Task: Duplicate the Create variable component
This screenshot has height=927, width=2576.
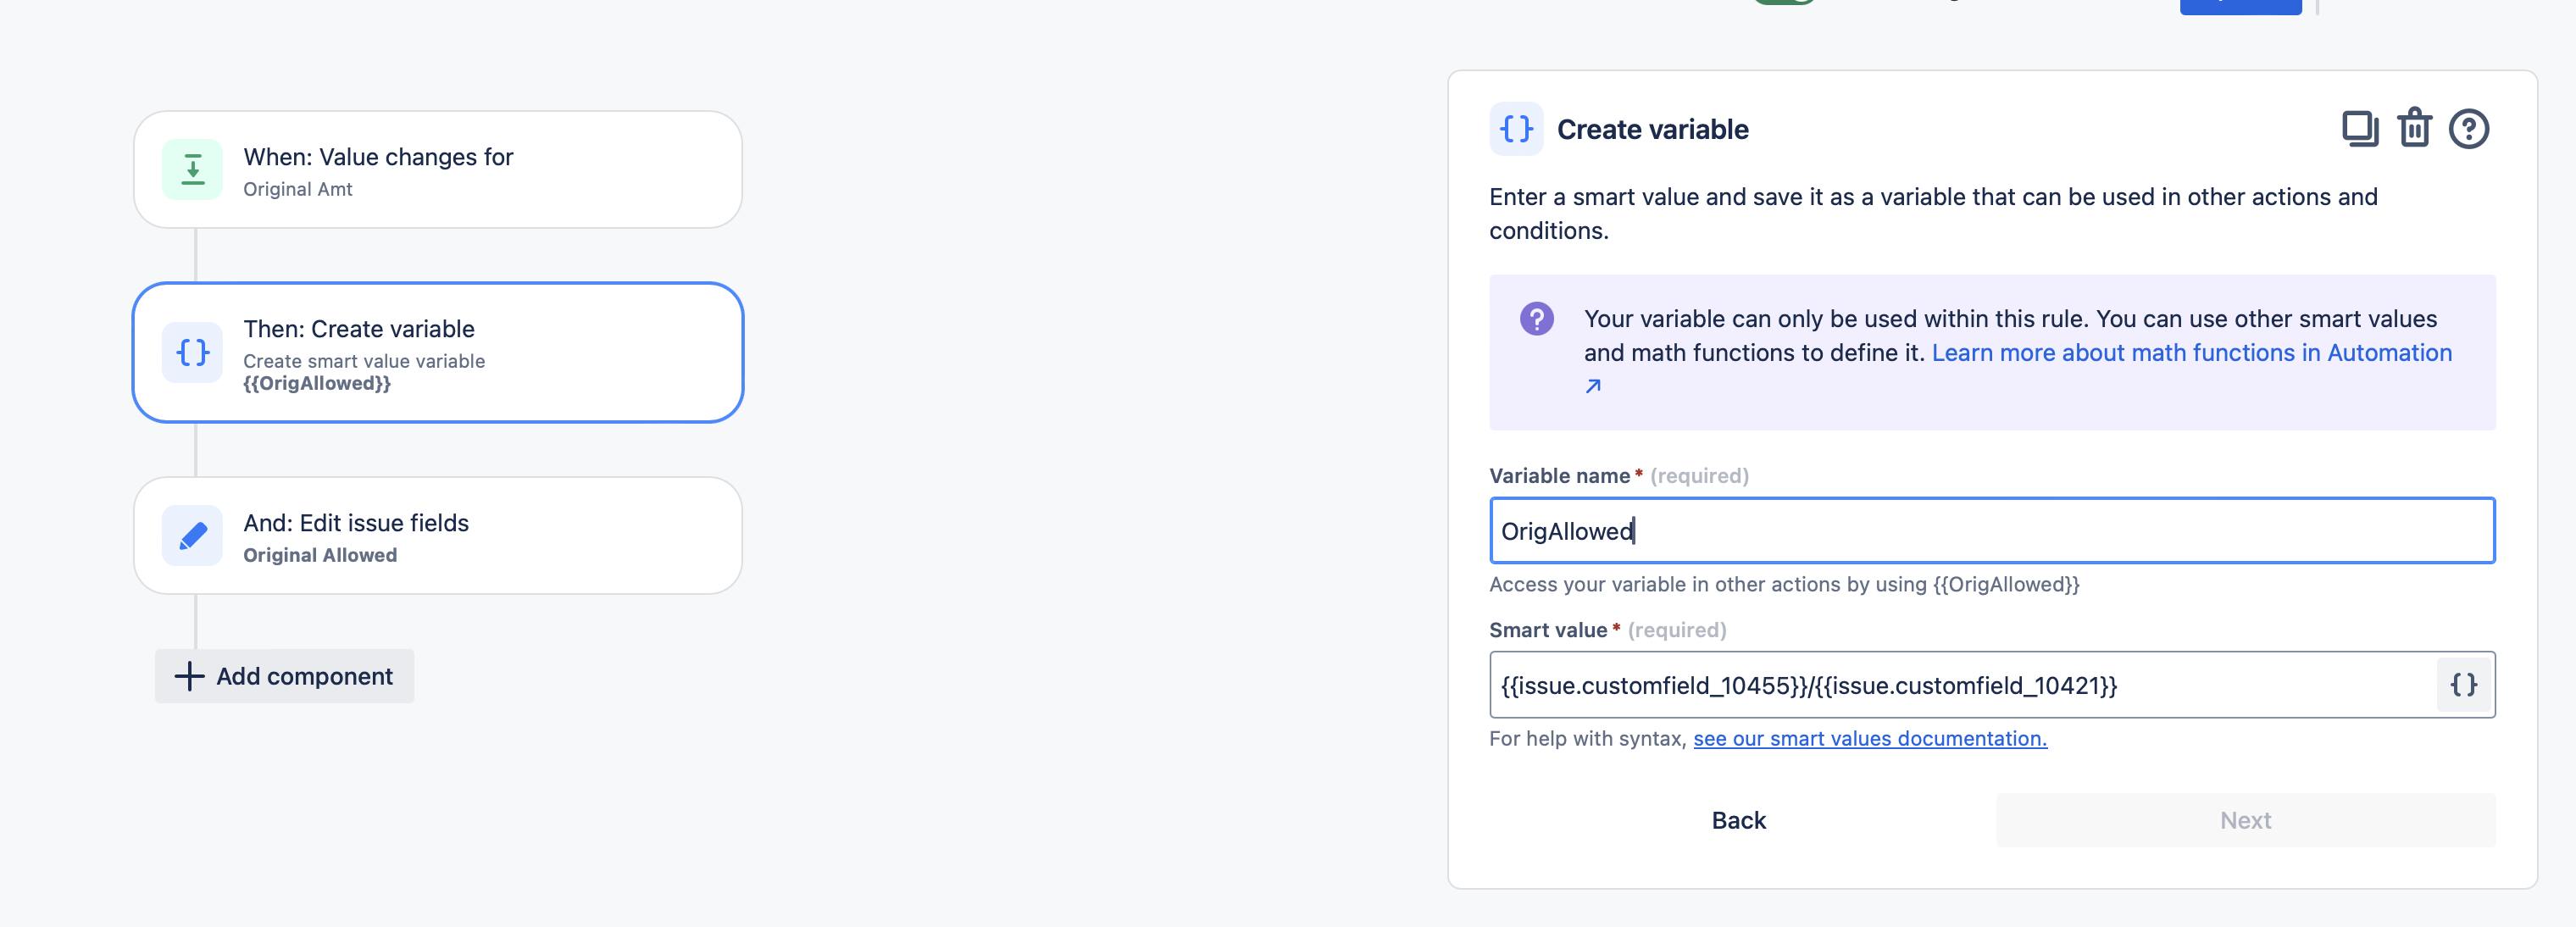Action: click(2359, 129)
